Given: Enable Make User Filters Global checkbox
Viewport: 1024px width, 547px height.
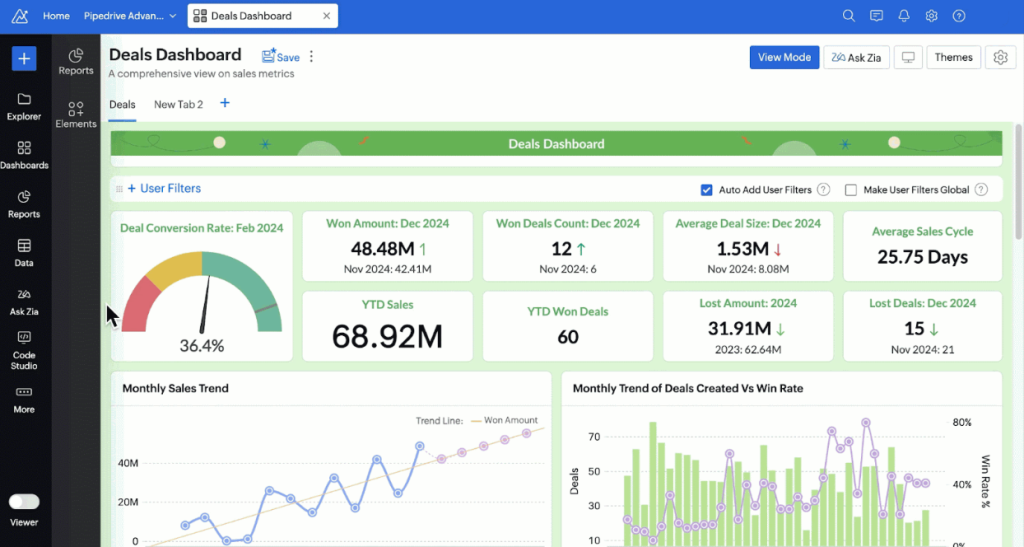Looking at the screenshot, I should 851,190.
